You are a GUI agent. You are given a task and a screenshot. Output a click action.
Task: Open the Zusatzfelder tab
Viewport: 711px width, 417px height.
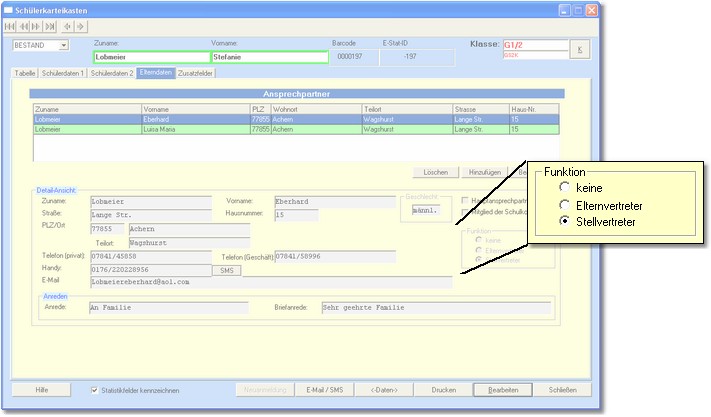196,74
